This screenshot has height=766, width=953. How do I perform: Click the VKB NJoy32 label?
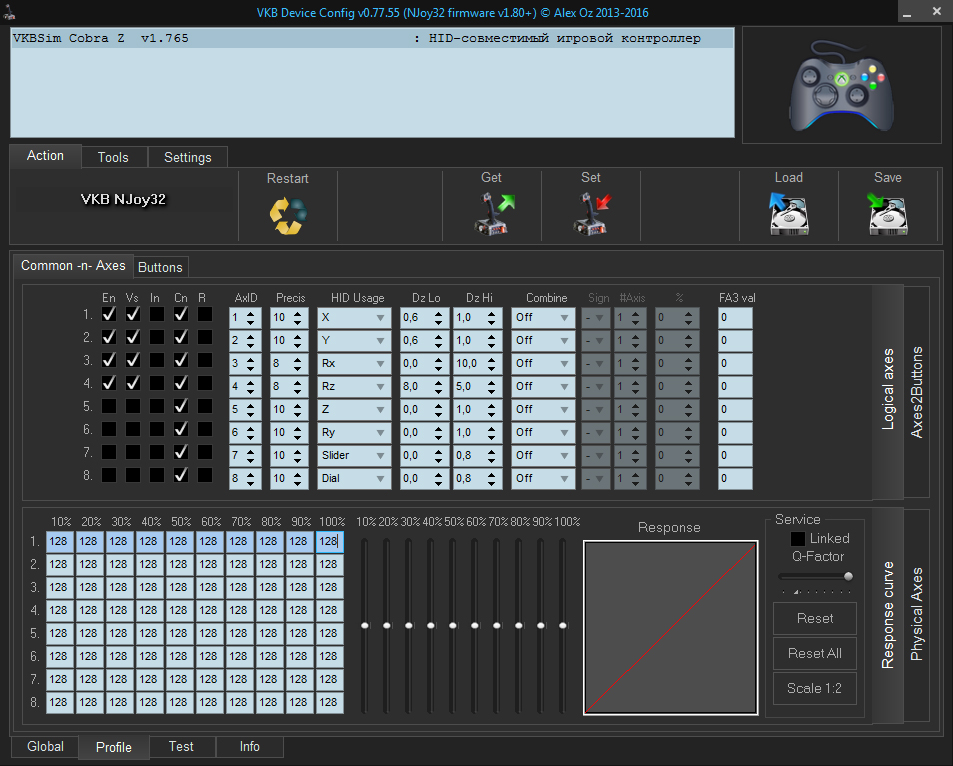(123, 199)
